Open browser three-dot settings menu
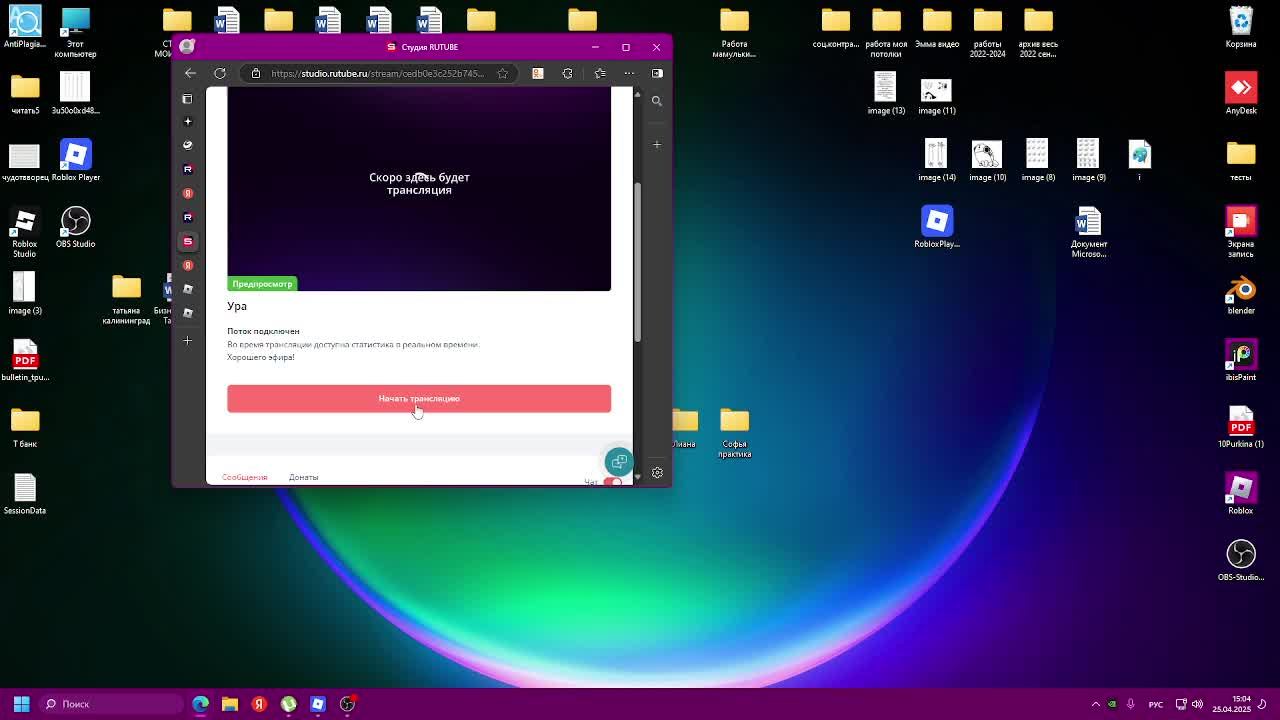This screenshot has width=1280, height=720. pos(629,73)
